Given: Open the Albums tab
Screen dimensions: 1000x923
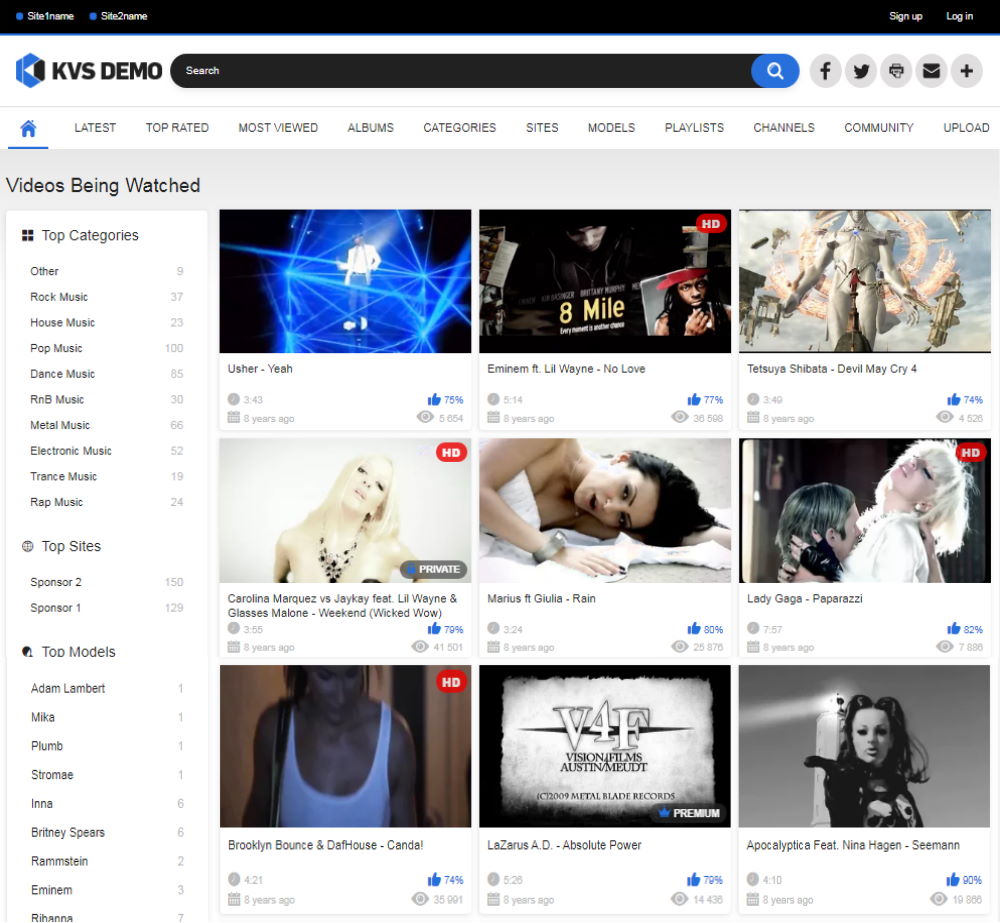Looking at the screenshot, I should pos(371,128).
